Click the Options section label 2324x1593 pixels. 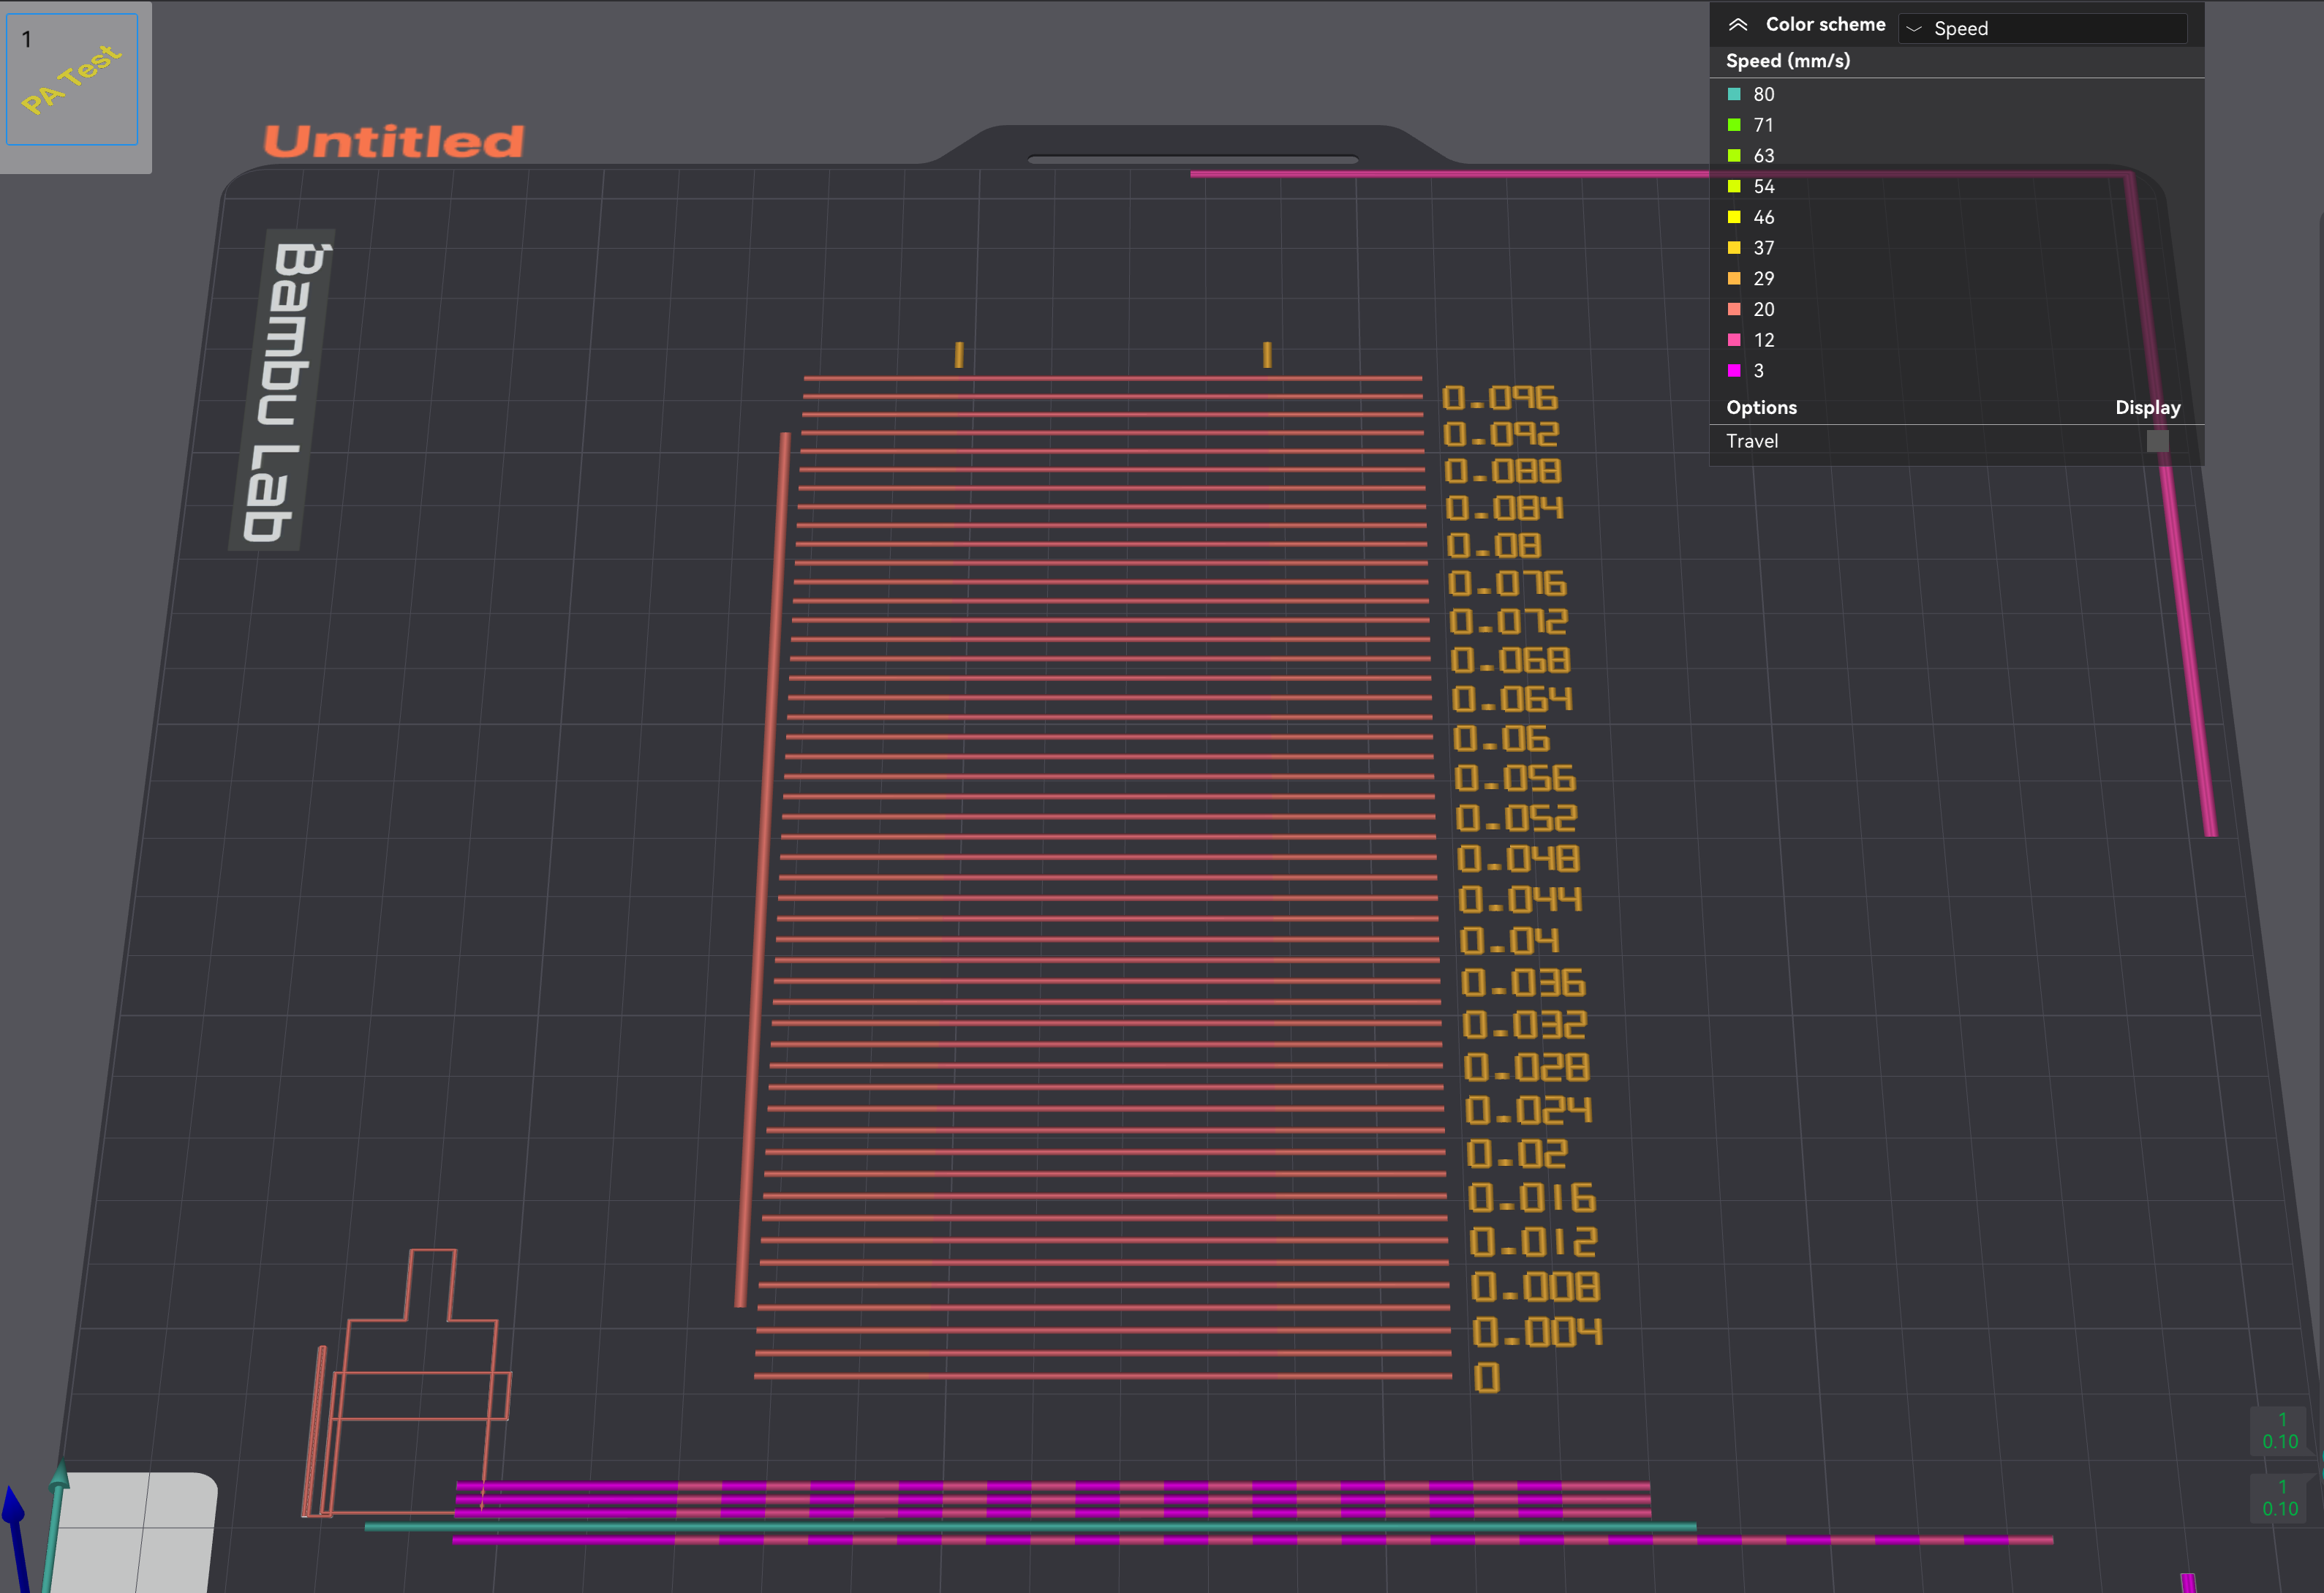[1761, 407]
